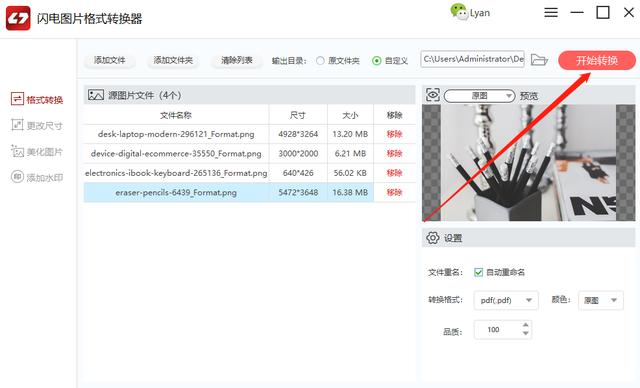Open the 原图 preview mode dropdown
The image size is (640, 388).
(x=479, y=96)
